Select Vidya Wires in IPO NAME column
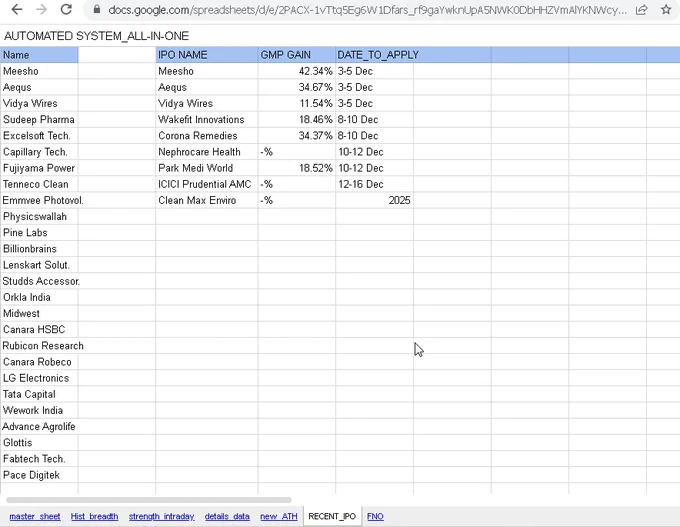Screen dimensions: 680x527 207,103
